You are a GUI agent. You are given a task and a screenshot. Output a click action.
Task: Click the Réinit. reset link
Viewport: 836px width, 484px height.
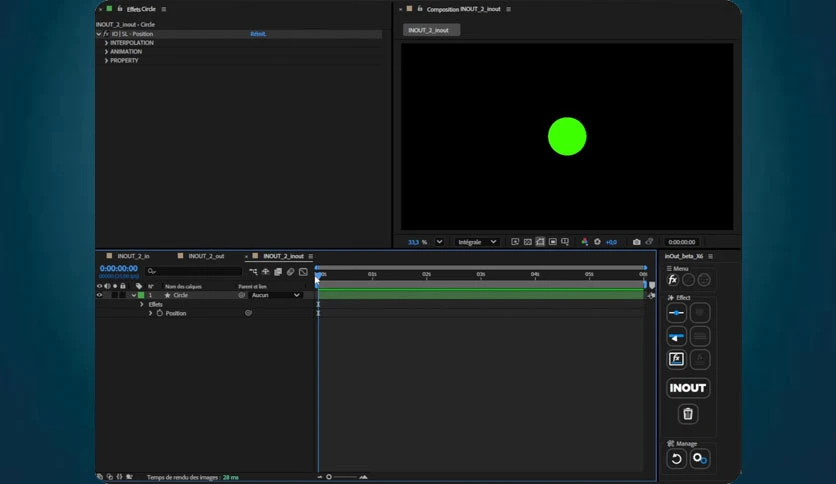click(258, 34)
